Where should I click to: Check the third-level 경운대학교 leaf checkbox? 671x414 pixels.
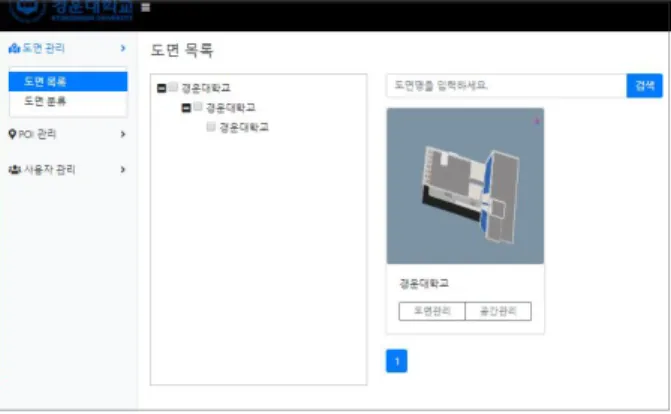pos(211,126)
